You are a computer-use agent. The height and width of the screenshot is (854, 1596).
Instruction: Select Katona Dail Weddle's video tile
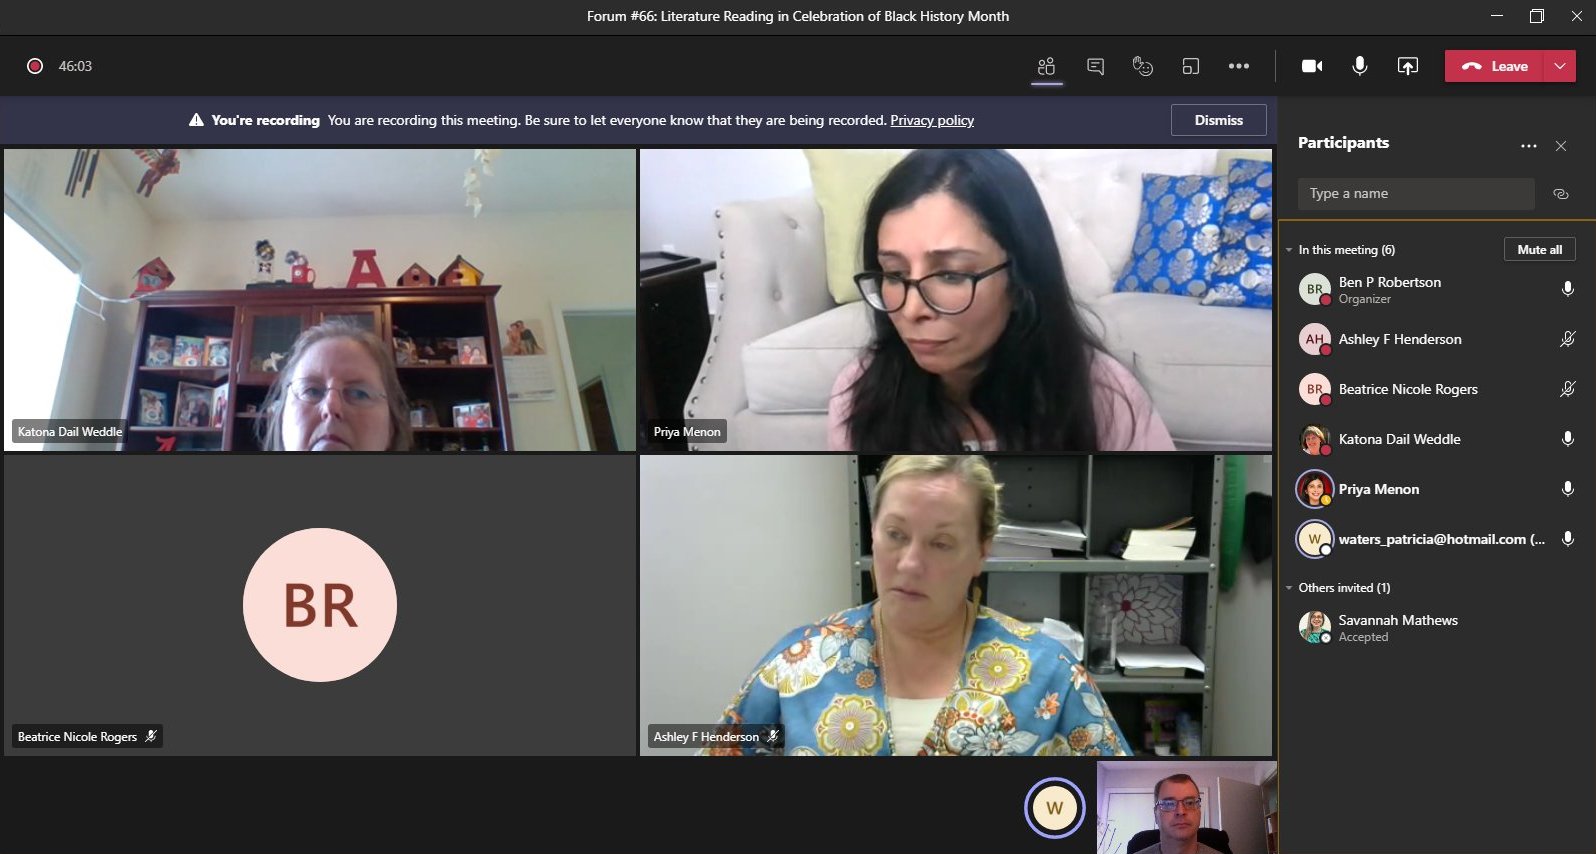tap(320, 300)
